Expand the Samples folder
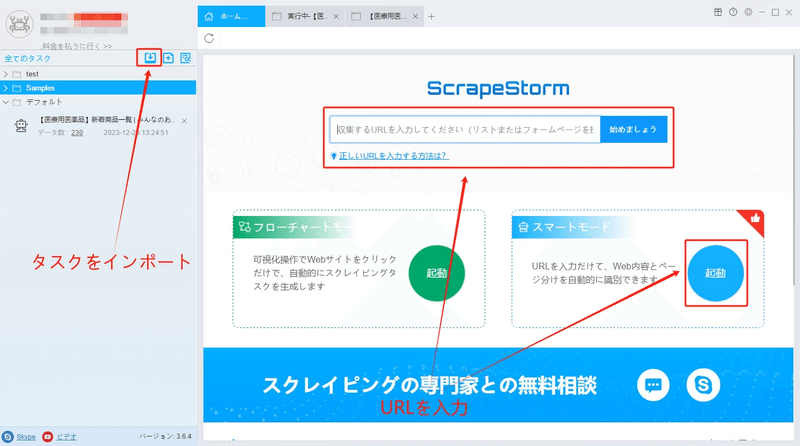Viewport: 800px width, 446px height. tap(6, 88)
